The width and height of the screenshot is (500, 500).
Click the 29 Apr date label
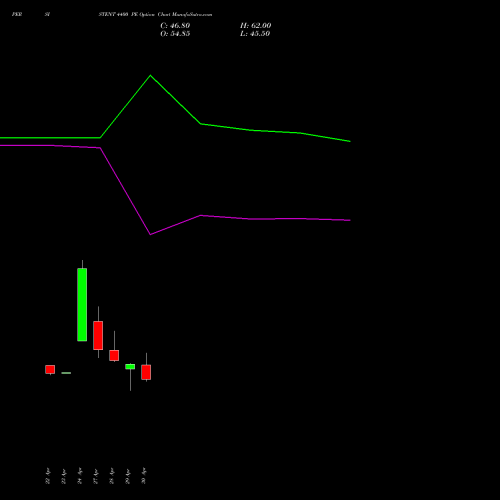[x=128, y=476]
